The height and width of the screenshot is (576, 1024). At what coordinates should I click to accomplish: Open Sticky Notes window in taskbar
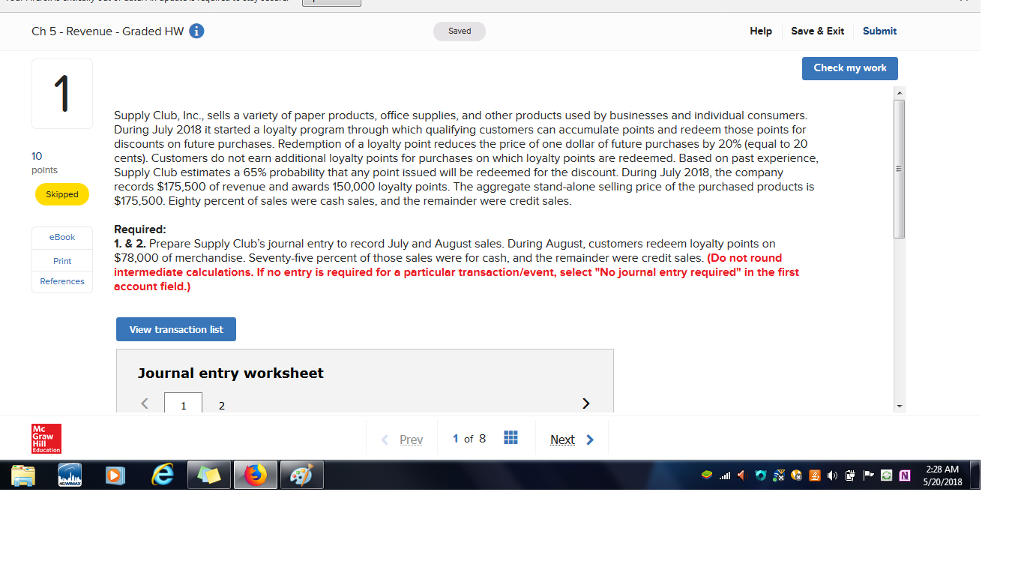pos(209,475)
